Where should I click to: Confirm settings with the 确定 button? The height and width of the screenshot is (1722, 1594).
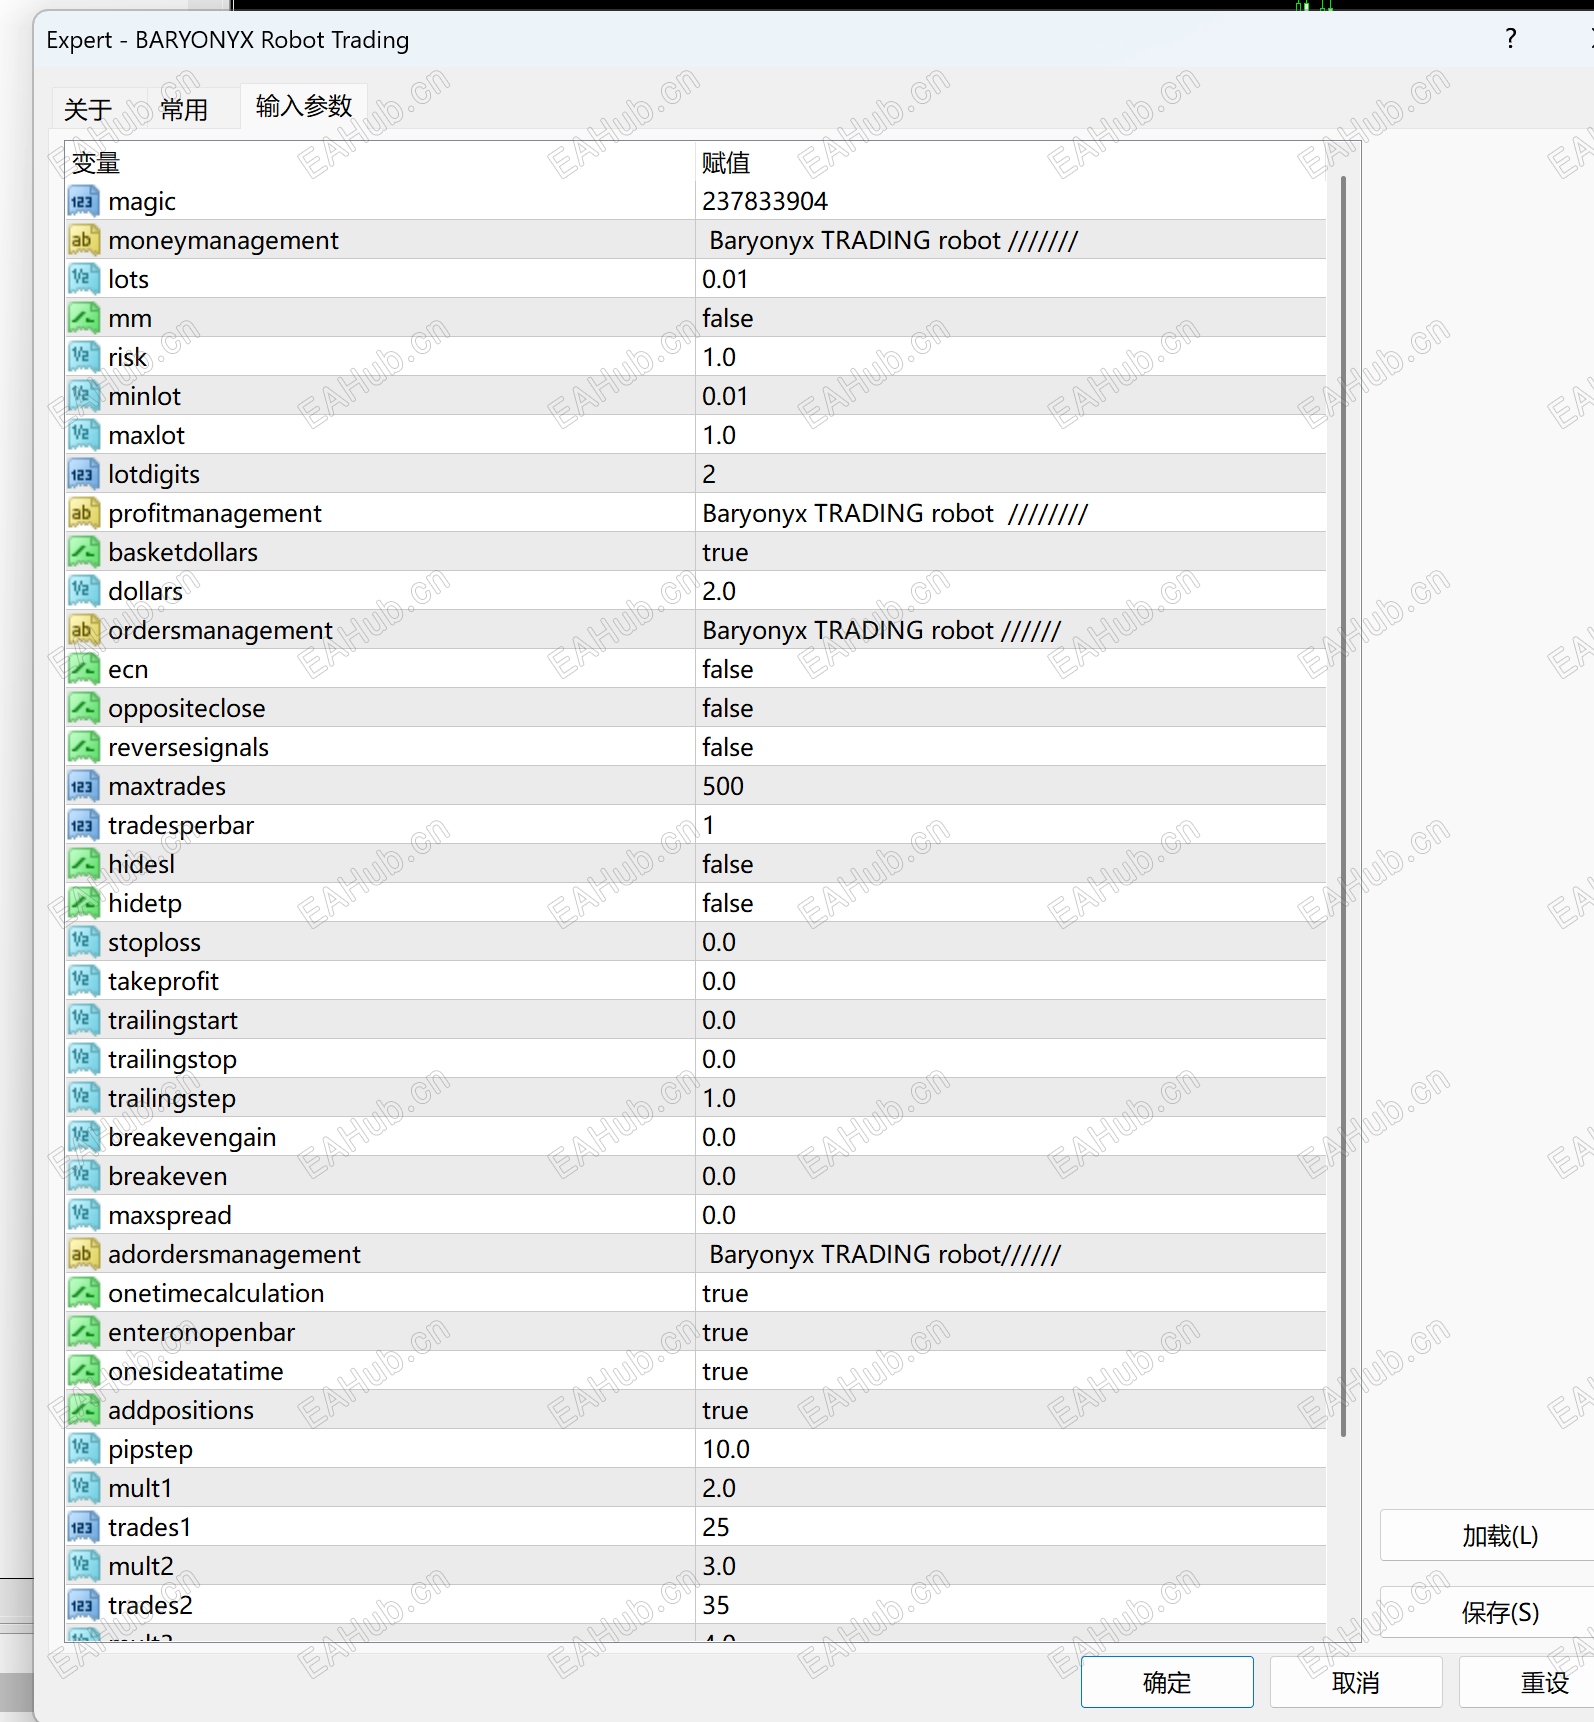click(x=1167, y=1683)
